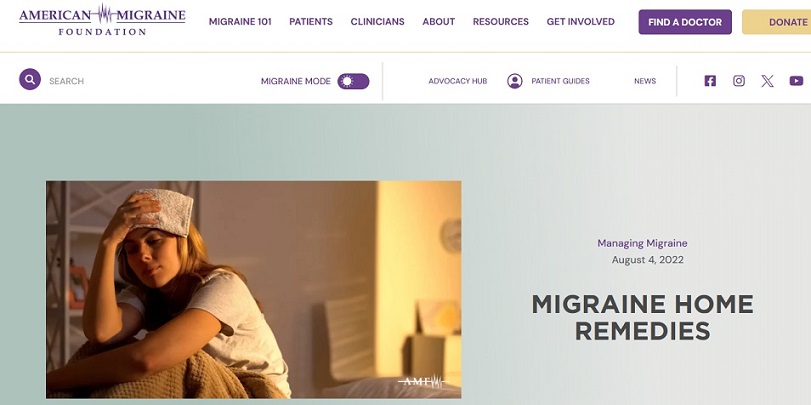
Task: Open the Get Involved menu
Action: point(580,22)
